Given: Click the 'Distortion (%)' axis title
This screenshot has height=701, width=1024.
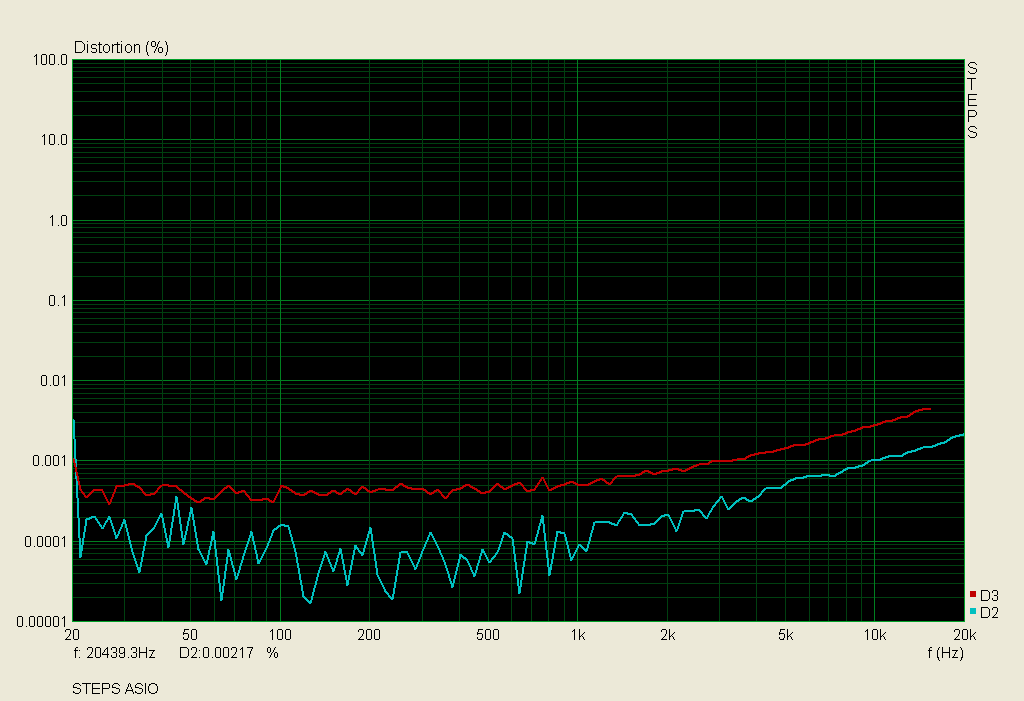Looking at the screenshot, I should pos(121,48).
